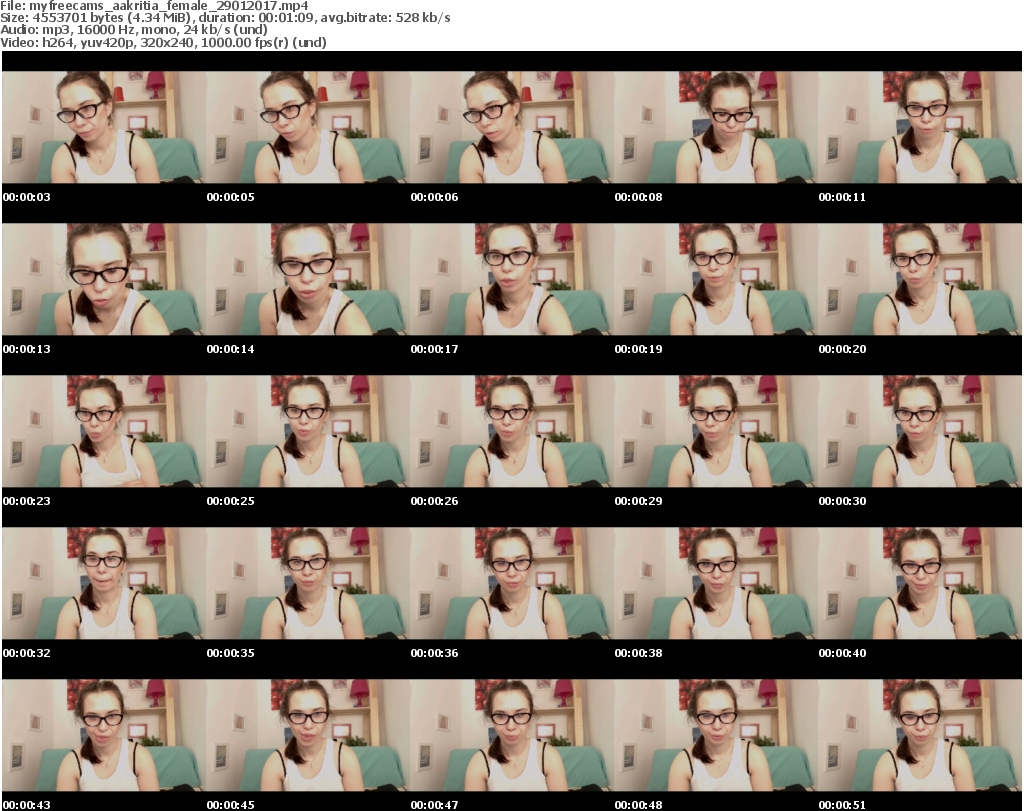
Task: Select the thumbnail frame at 00:00:14
Action: tap(308, 279)
